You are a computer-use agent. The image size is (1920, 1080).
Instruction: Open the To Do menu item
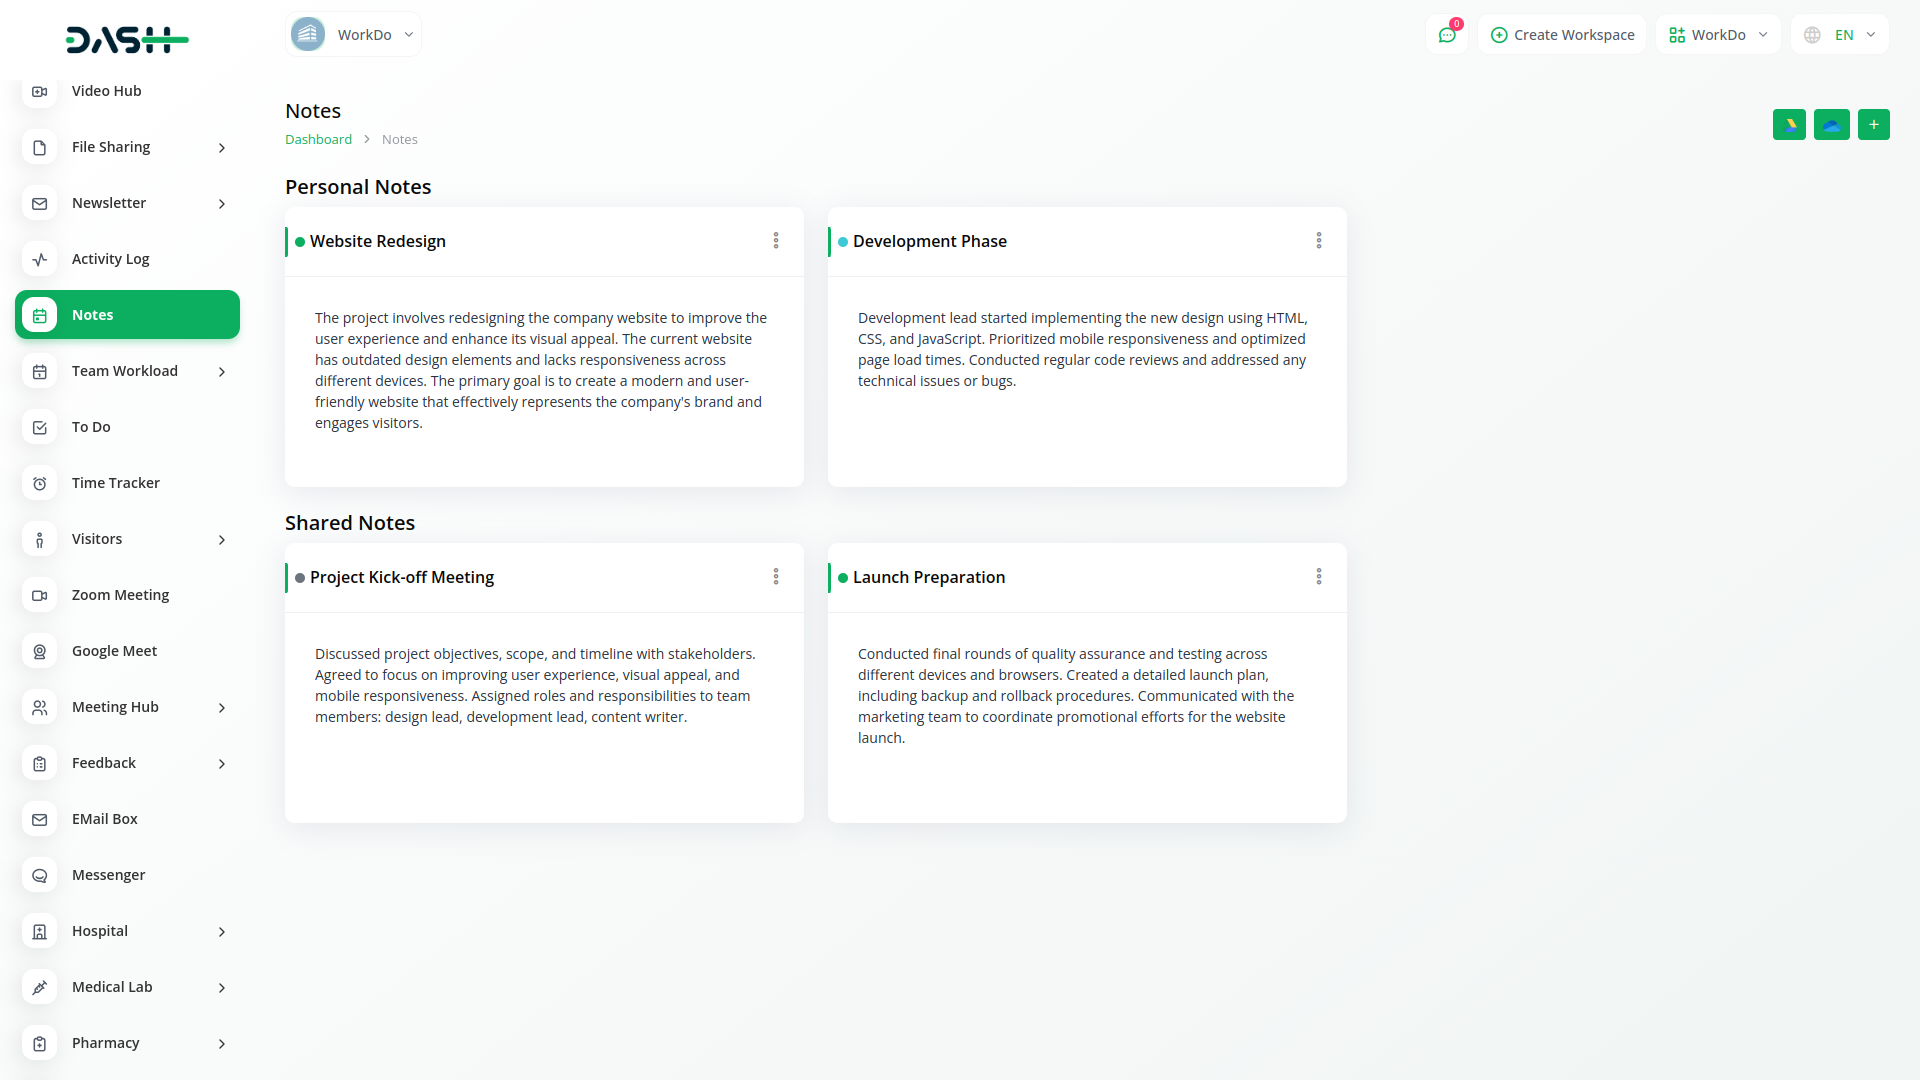tap(91, 427)
